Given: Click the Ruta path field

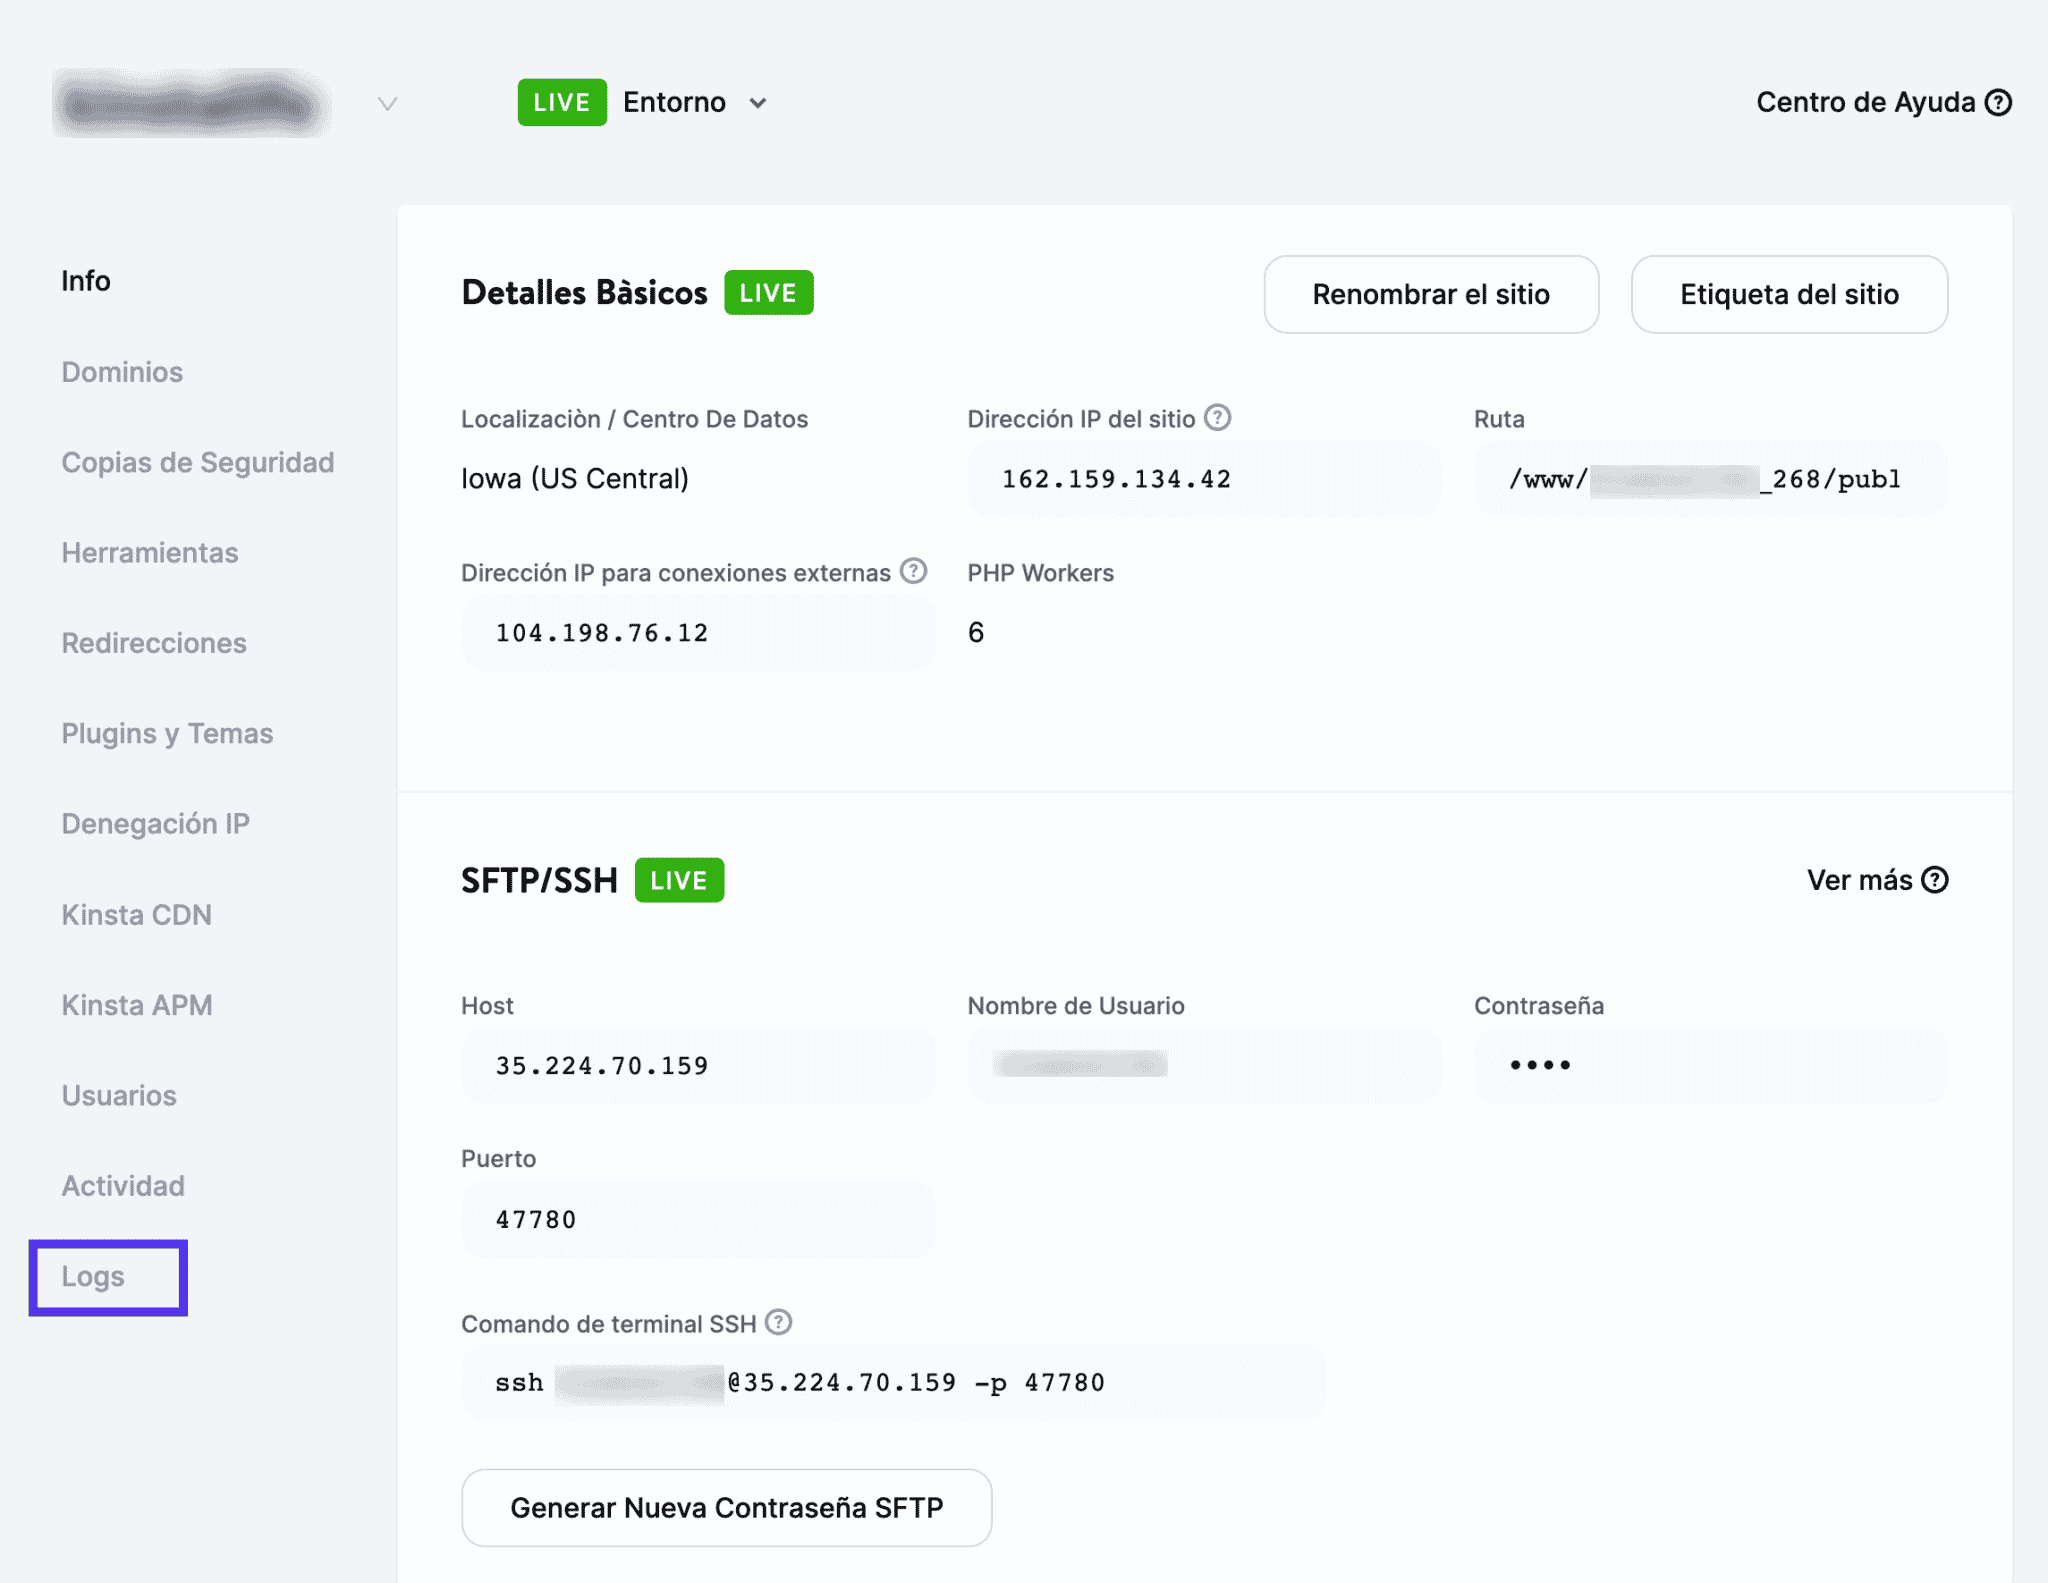Looking at the screenshot, I should pos(1711,479).
